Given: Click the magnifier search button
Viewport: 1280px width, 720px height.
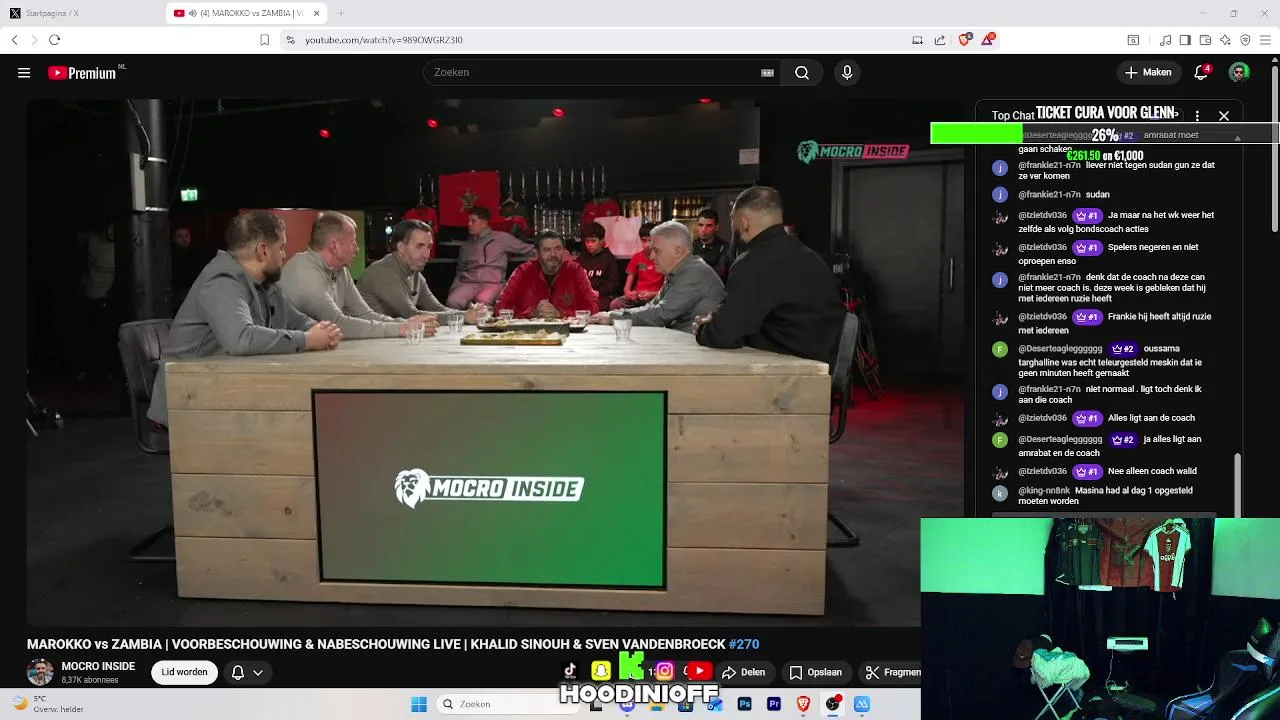Looking at the screenshot, I should 802,73.
